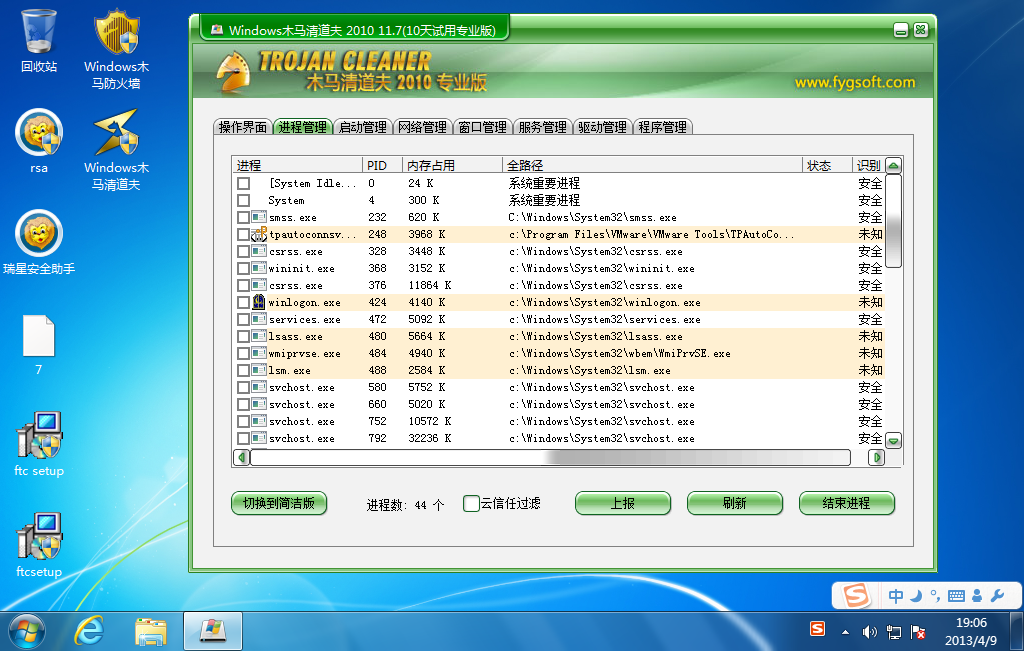1024x651 pixels.
Task: Click the scroll right arrow of process list
Action: click(876, 457)
